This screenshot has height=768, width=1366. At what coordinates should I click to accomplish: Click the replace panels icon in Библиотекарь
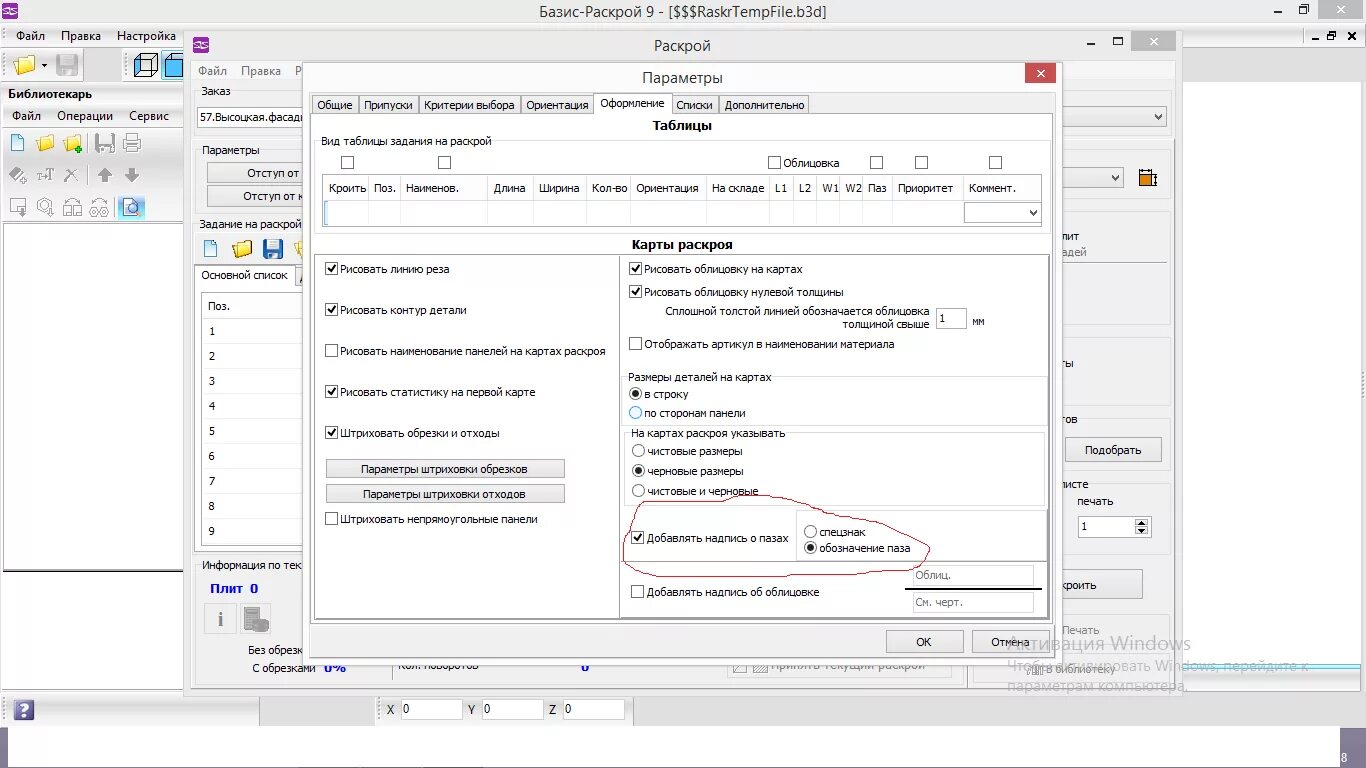72,207
